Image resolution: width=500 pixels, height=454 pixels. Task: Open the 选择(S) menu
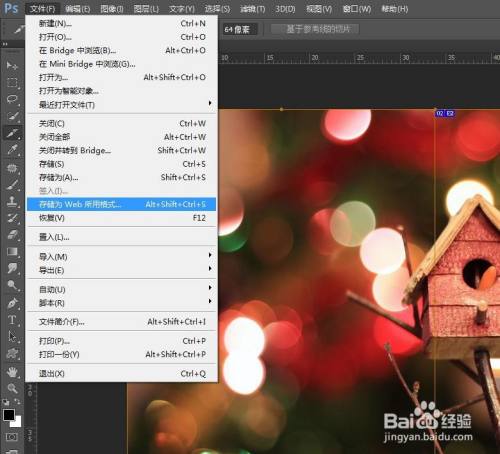point(217,9)
